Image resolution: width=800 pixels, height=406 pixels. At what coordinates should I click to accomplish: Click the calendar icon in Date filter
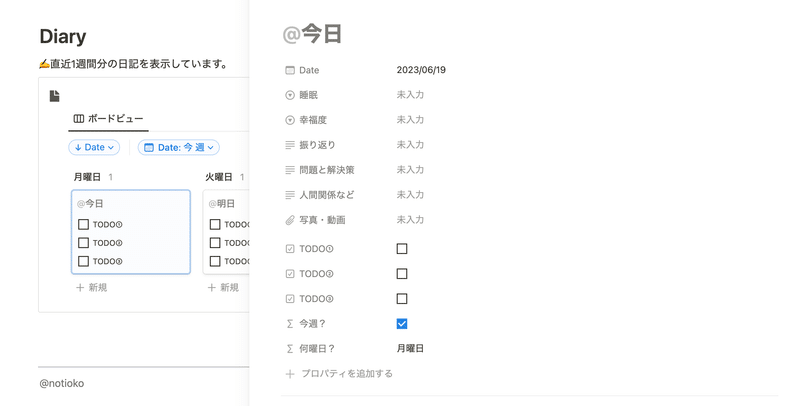tap(149, 147)
